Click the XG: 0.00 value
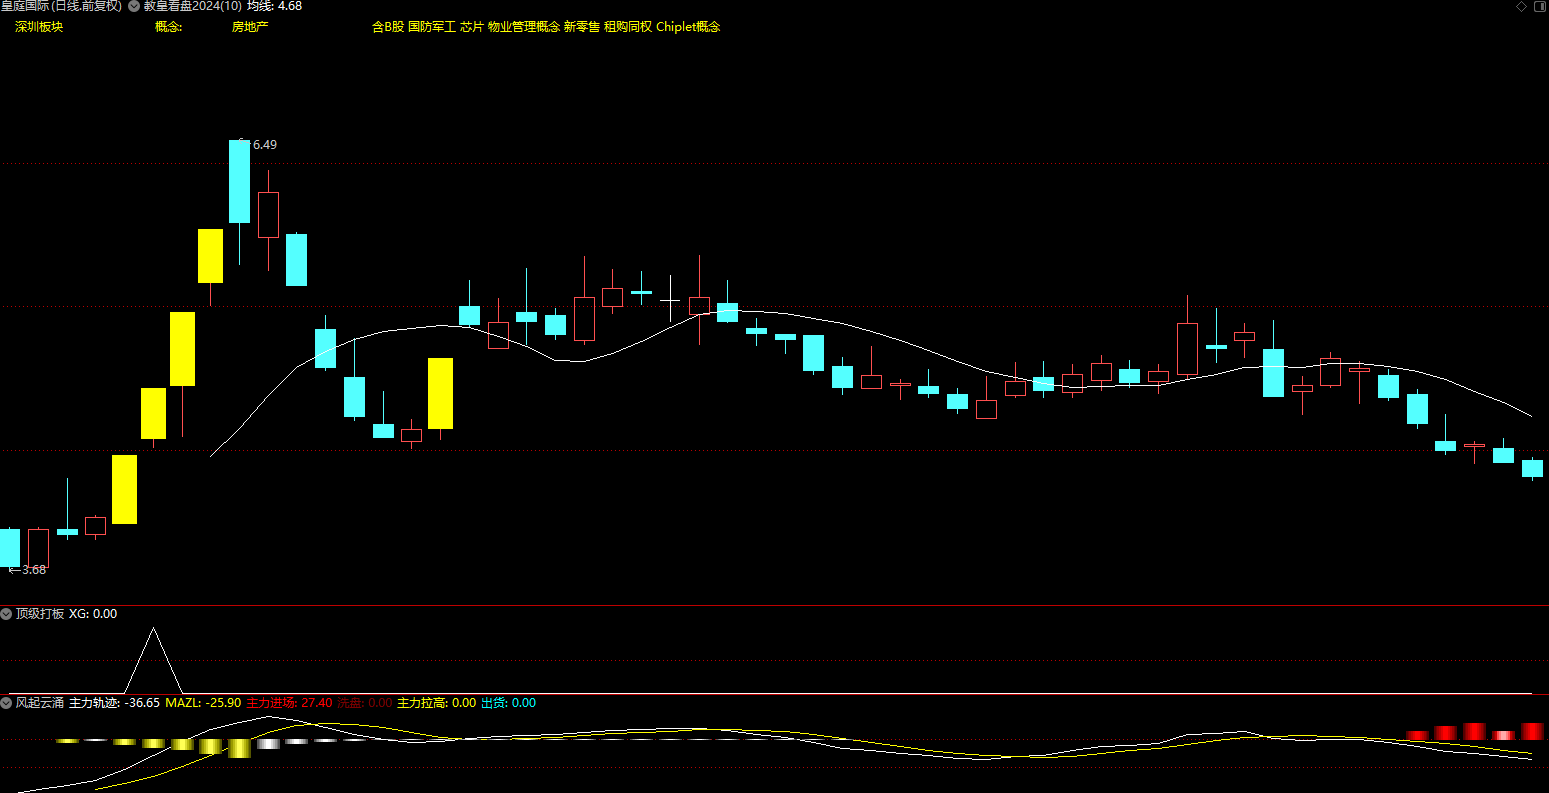1549x793 pixels. (x=93, y=614)
